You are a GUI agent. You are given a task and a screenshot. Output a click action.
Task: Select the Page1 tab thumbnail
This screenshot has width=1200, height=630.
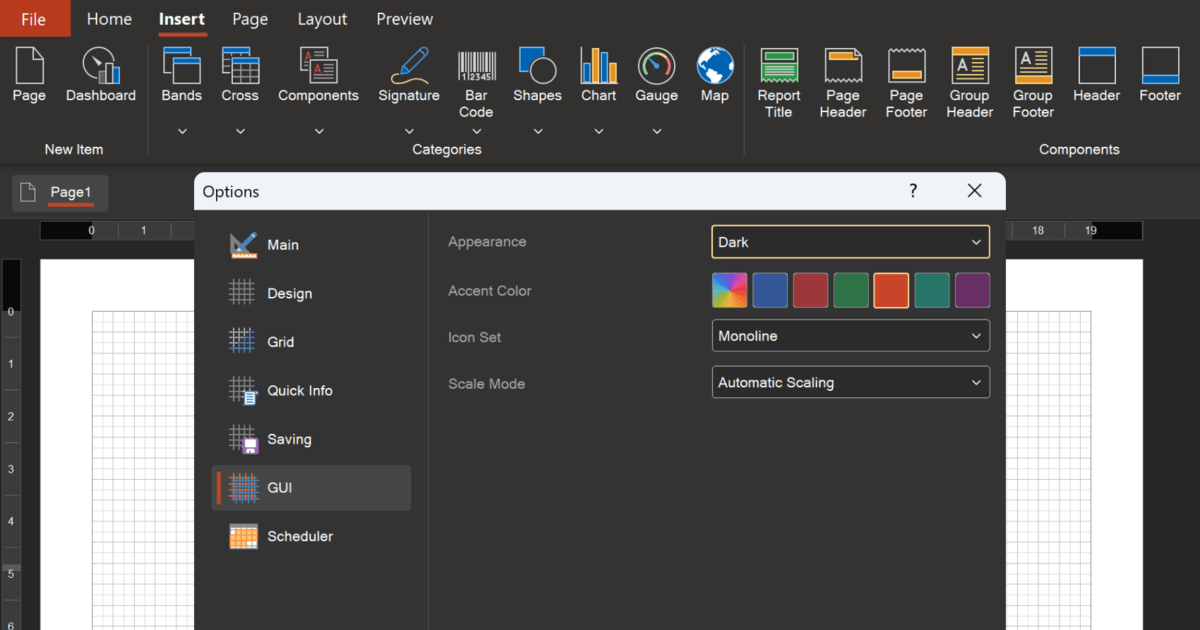pos(59,193)
